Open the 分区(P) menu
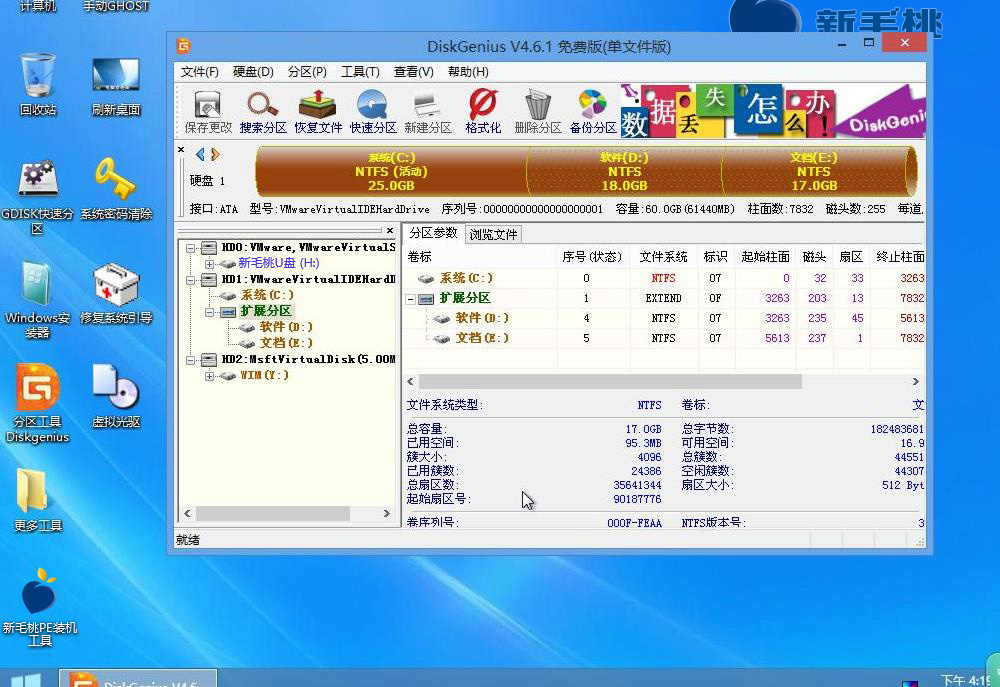The width and height of the screenshot is (1000, 687). (307, 72)
